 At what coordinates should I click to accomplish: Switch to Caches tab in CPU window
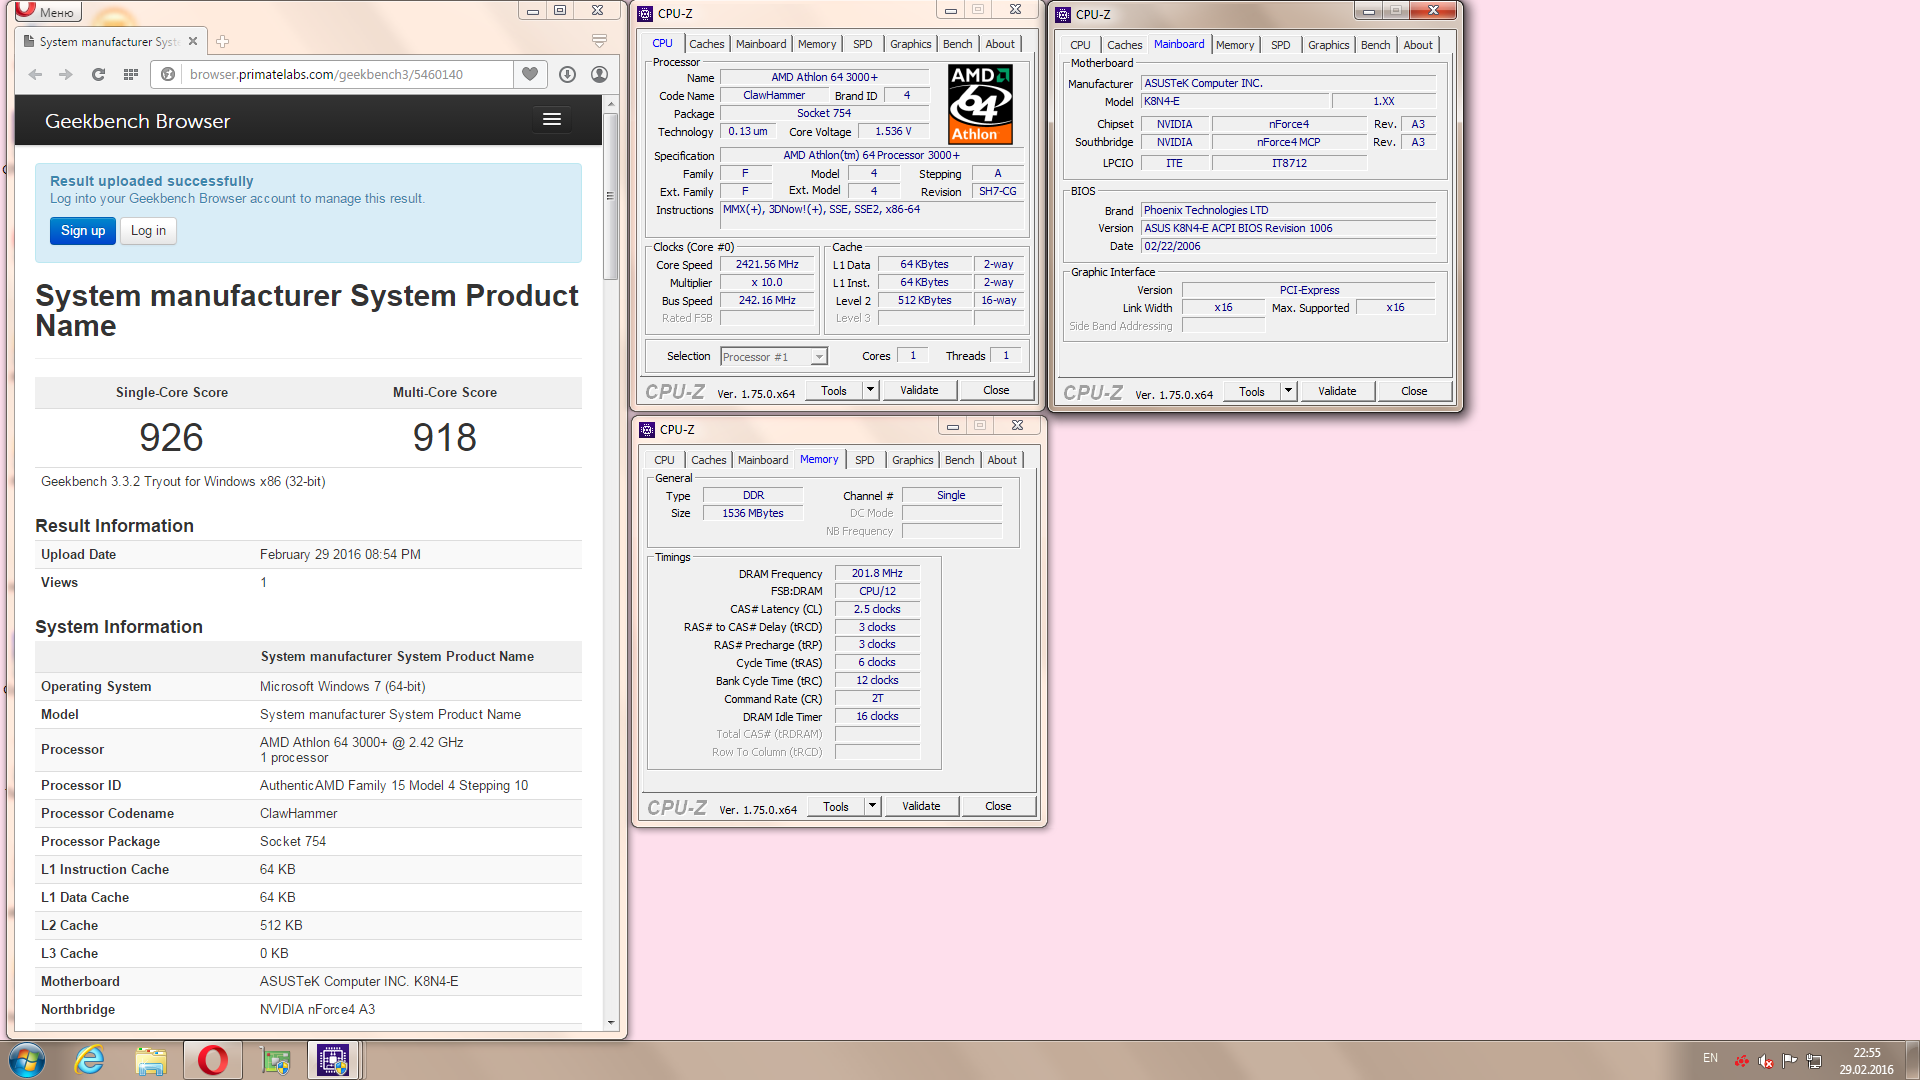pyautogui.click(x=706, y=44)
